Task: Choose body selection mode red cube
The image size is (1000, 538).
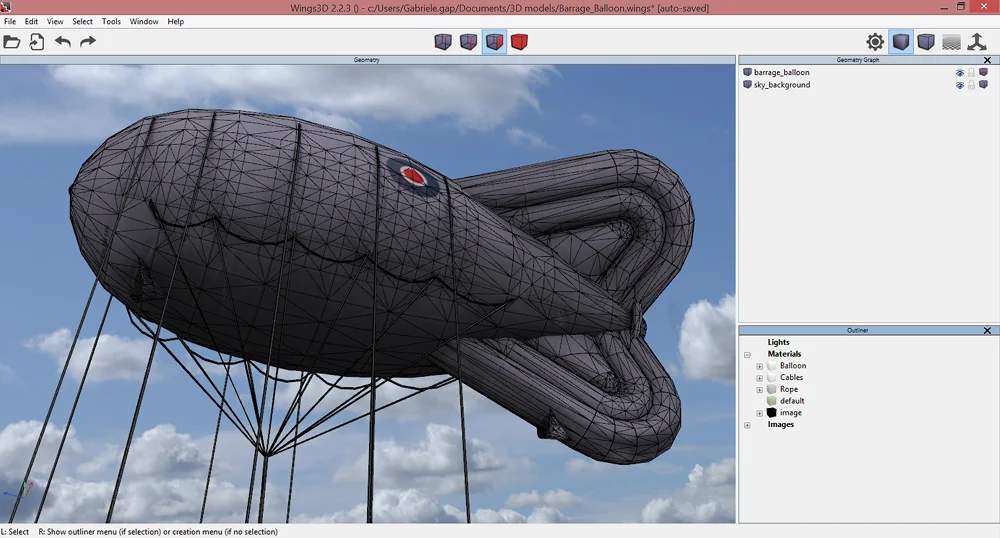Action: (519, 42)
